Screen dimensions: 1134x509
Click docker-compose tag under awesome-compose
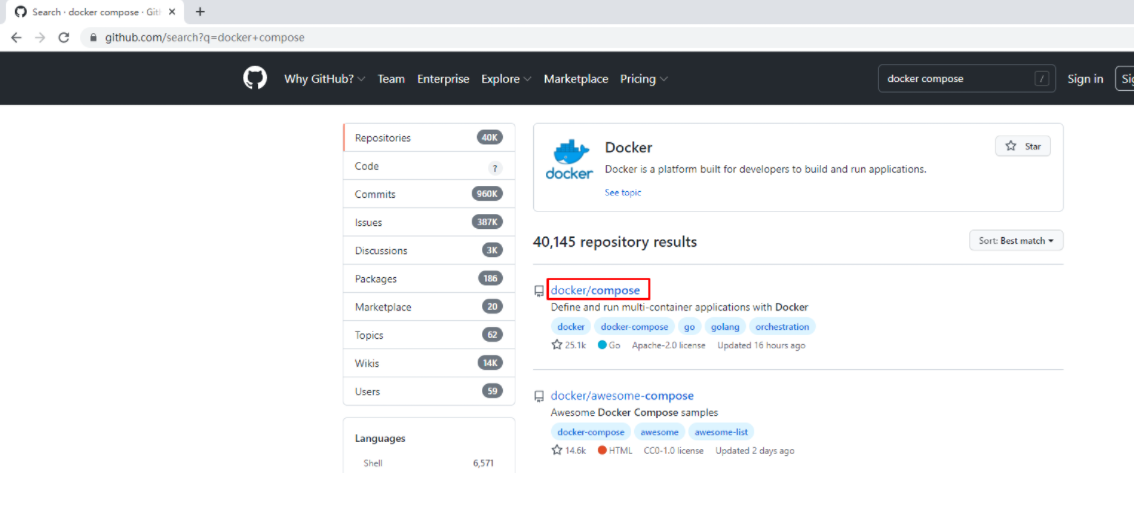pyautogui.click(x=591, y=432)
